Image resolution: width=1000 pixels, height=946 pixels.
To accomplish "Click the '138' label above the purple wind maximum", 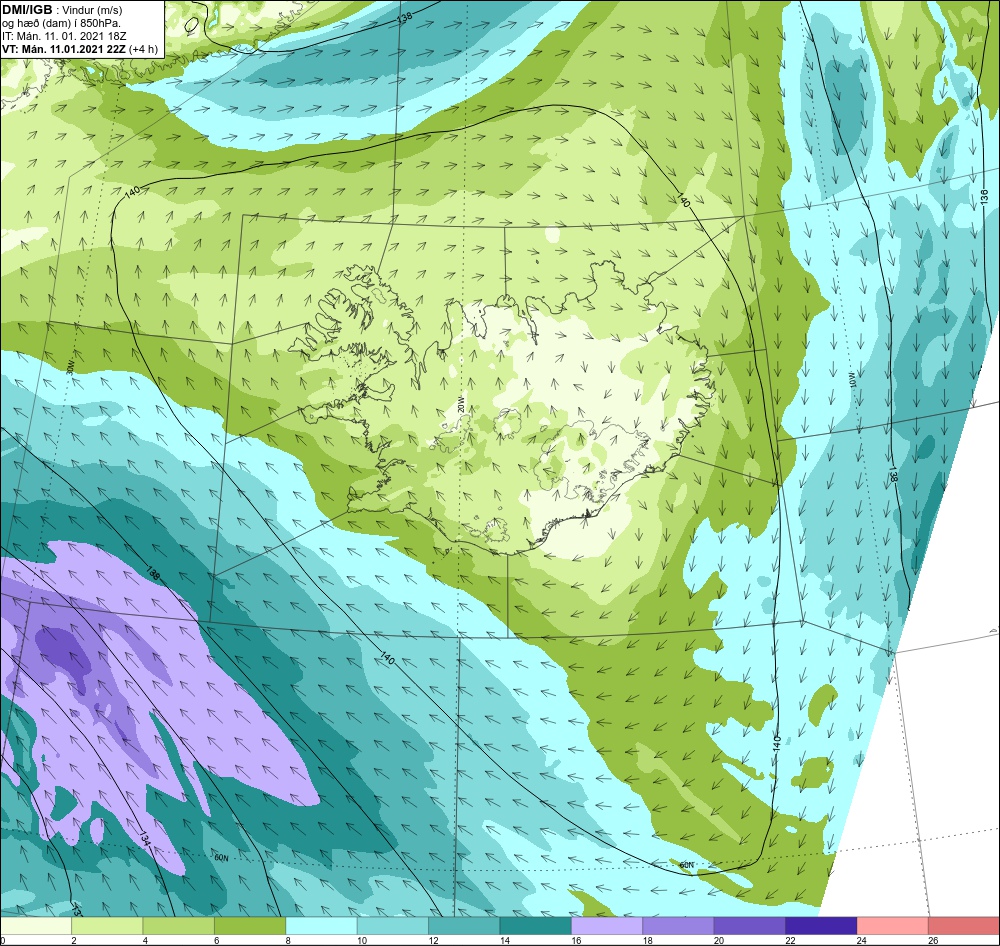I will [153, 573].
